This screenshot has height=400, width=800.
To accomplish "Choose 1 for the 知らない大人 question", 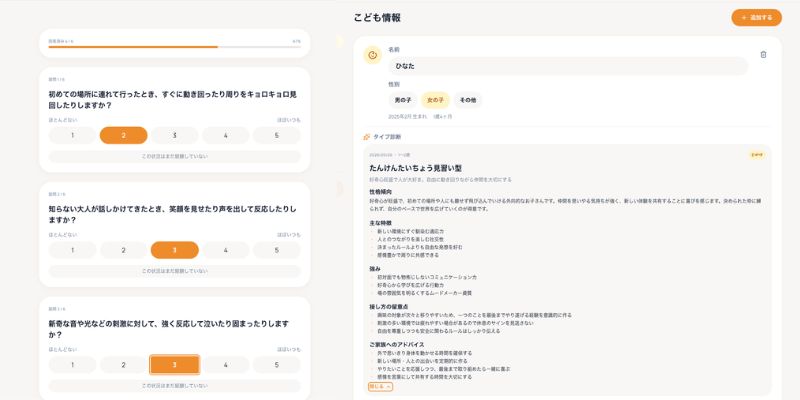I will (72, 250).
